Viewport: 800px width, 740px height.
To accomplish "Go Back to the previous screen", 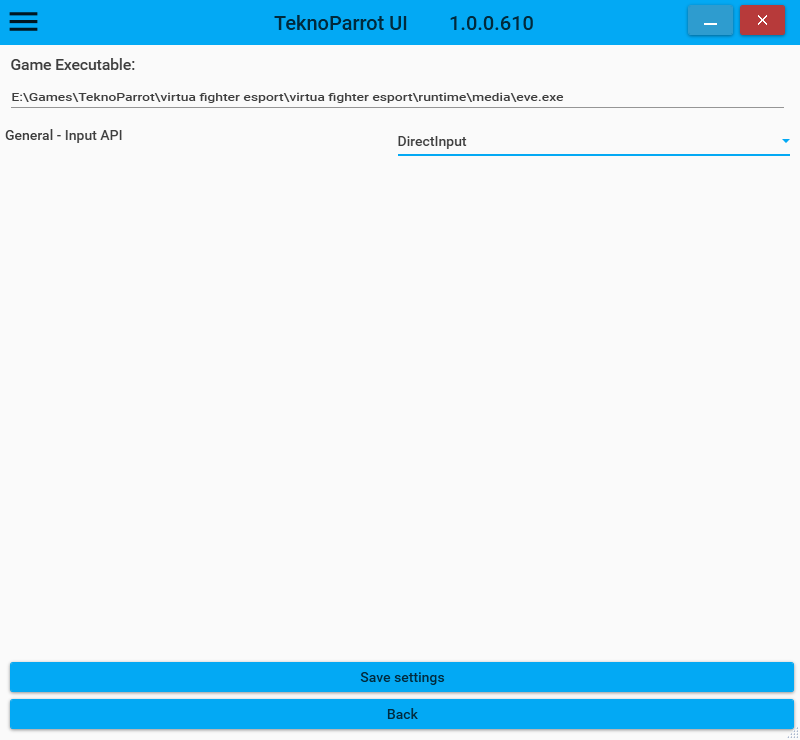I will (x=402, y=714).
